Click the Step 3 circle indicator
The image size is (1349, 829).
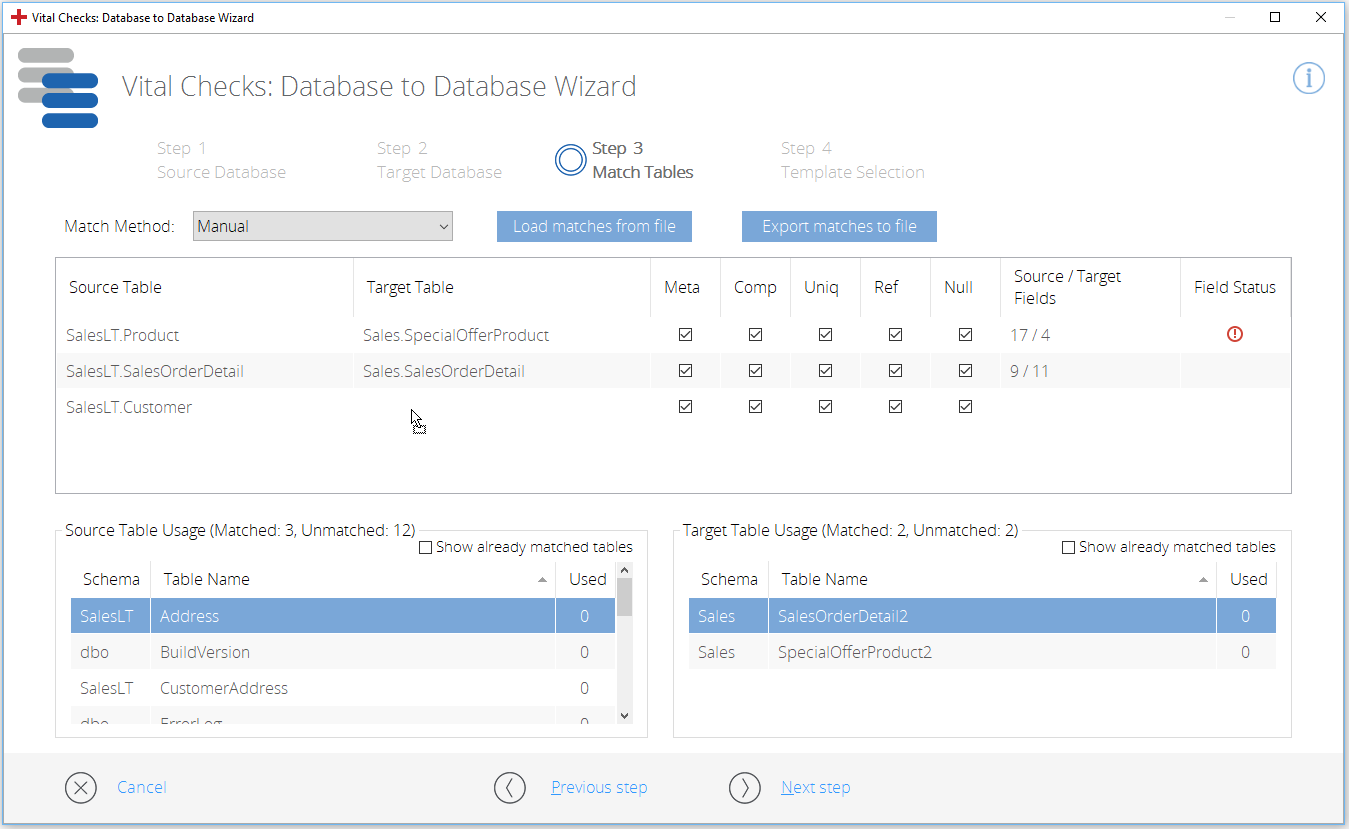click(570, 160)
